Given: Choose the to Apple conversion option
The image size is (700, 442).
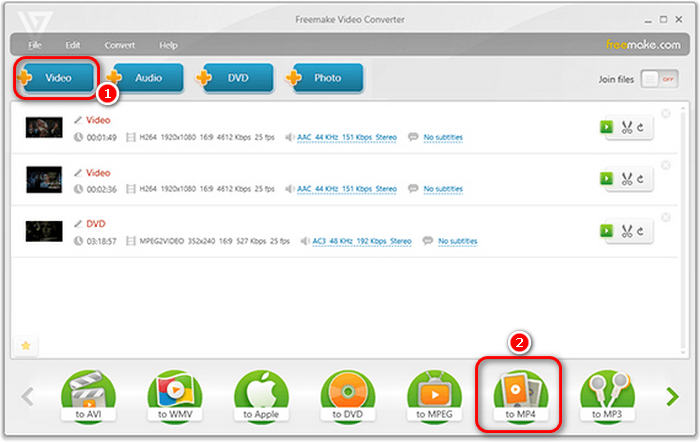Looking at the screenshot, I should click(x=261, y=396).
